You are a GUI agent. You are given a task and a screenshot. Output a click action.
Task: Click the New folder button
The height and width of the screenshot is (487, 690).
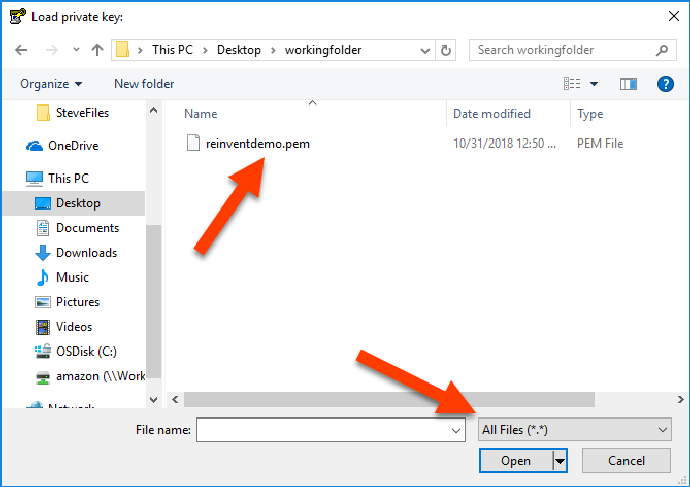(x=144, y=84)
